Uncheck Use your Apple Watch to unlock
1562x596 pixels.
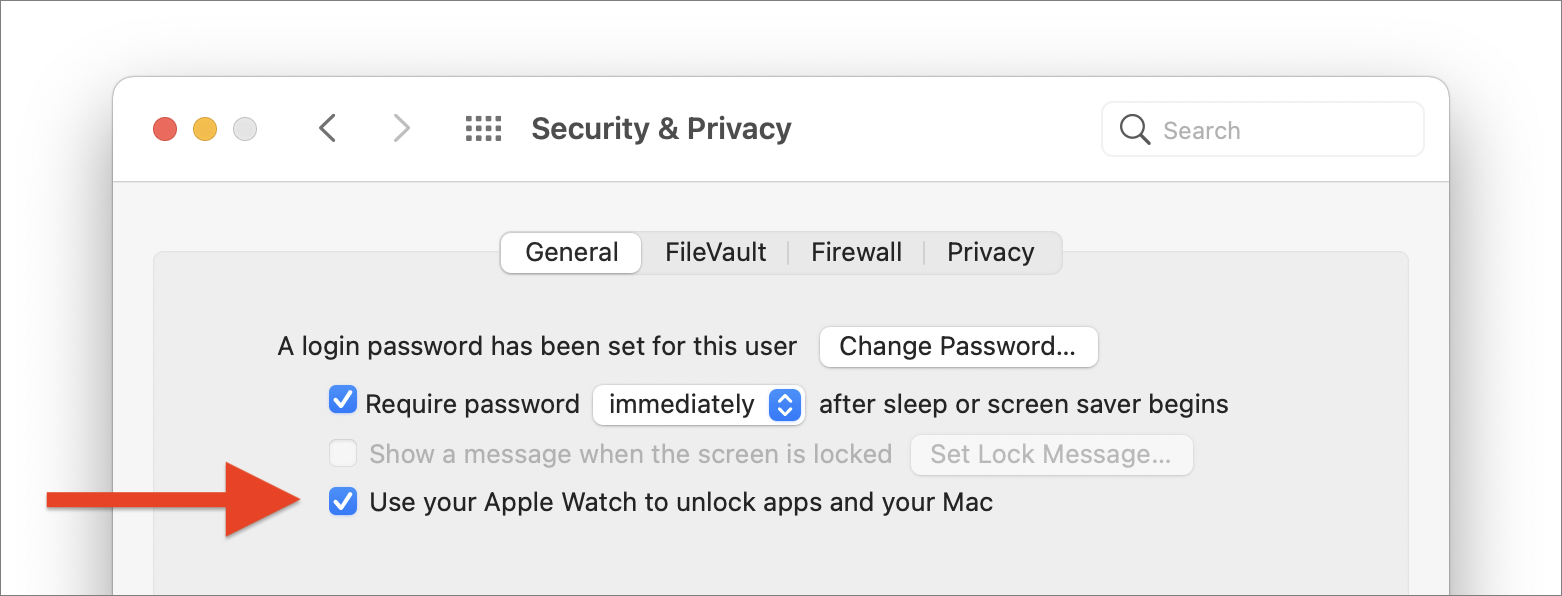click(x=343, y=501)
